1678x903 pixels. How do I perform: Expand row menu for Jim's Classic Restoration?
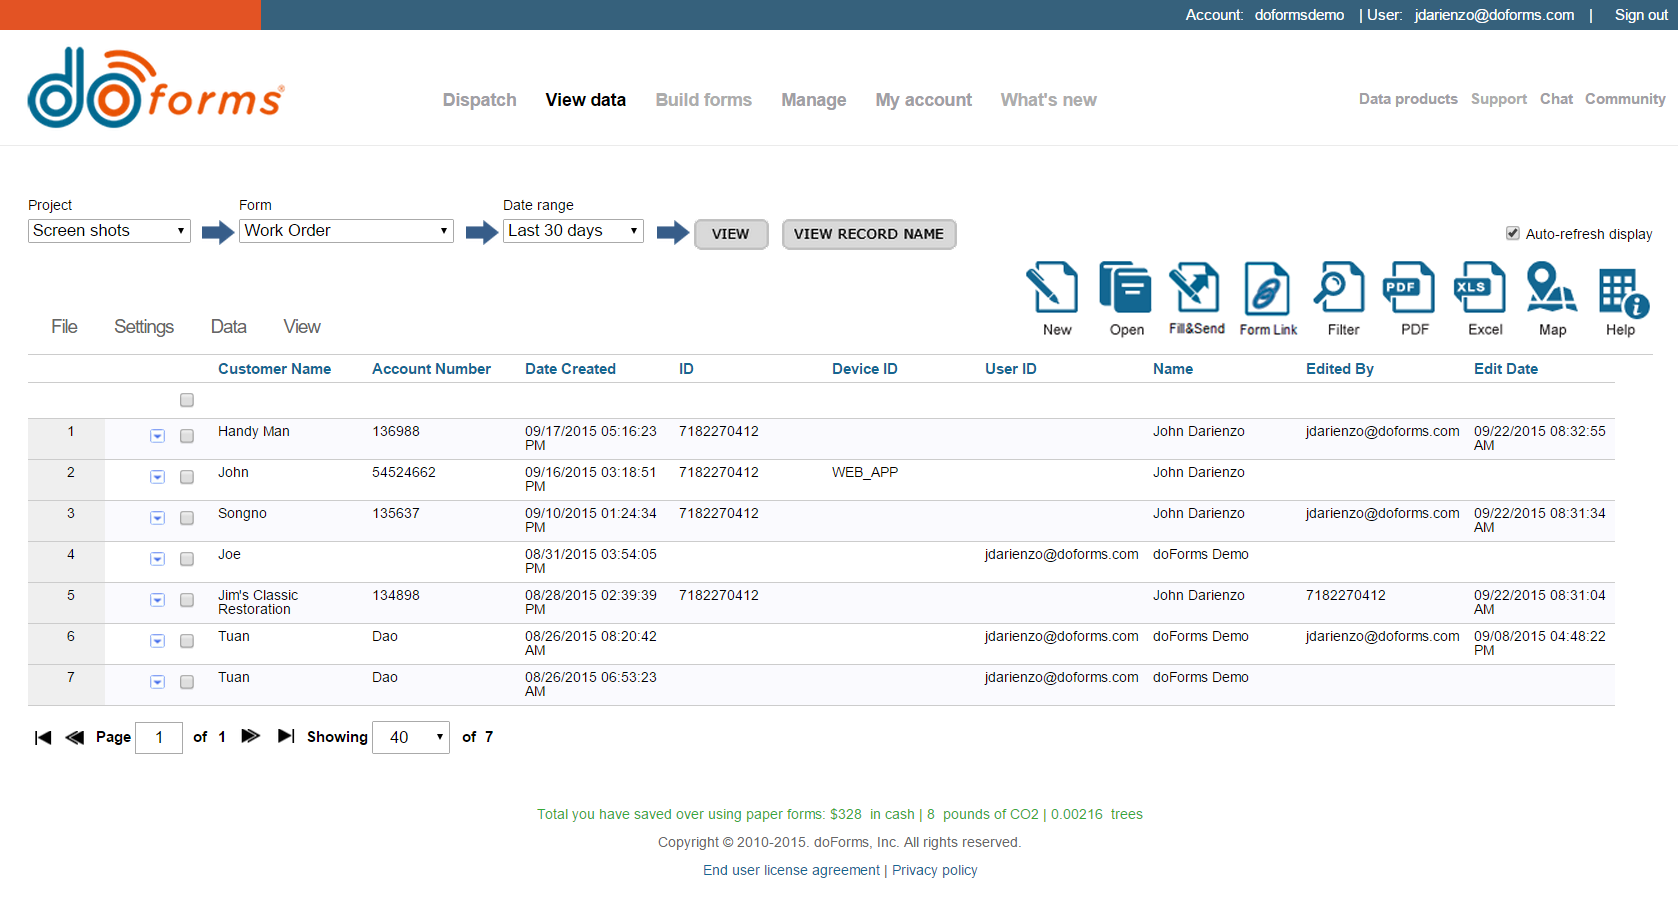coord(157,600)
